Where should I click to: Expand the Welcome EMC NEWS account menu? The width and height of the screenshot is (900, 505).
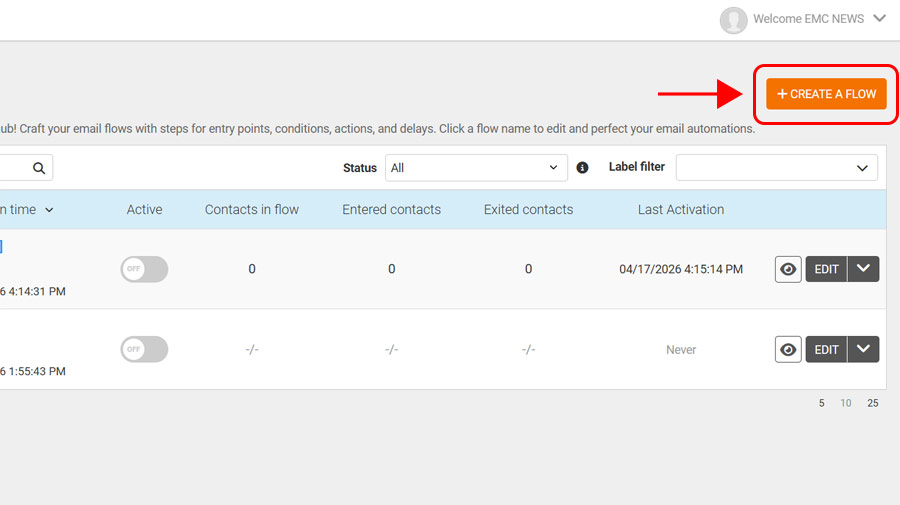point(879,18)
